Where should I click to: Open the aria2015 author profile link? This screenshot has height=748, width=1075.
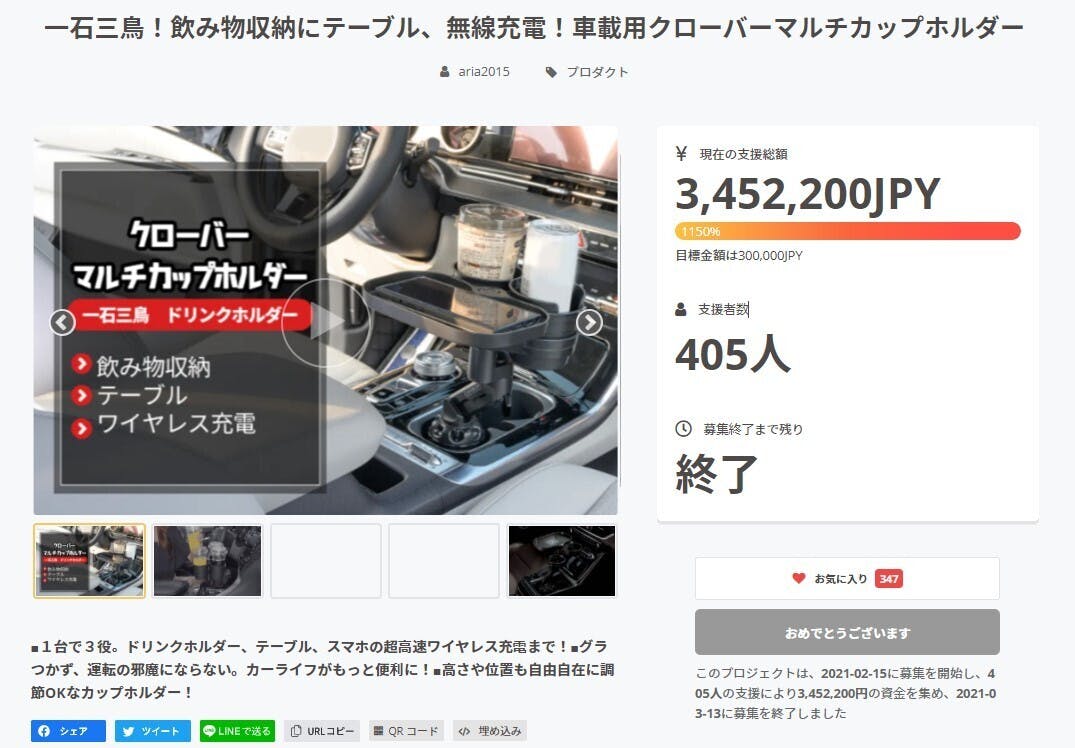(484, 72)
